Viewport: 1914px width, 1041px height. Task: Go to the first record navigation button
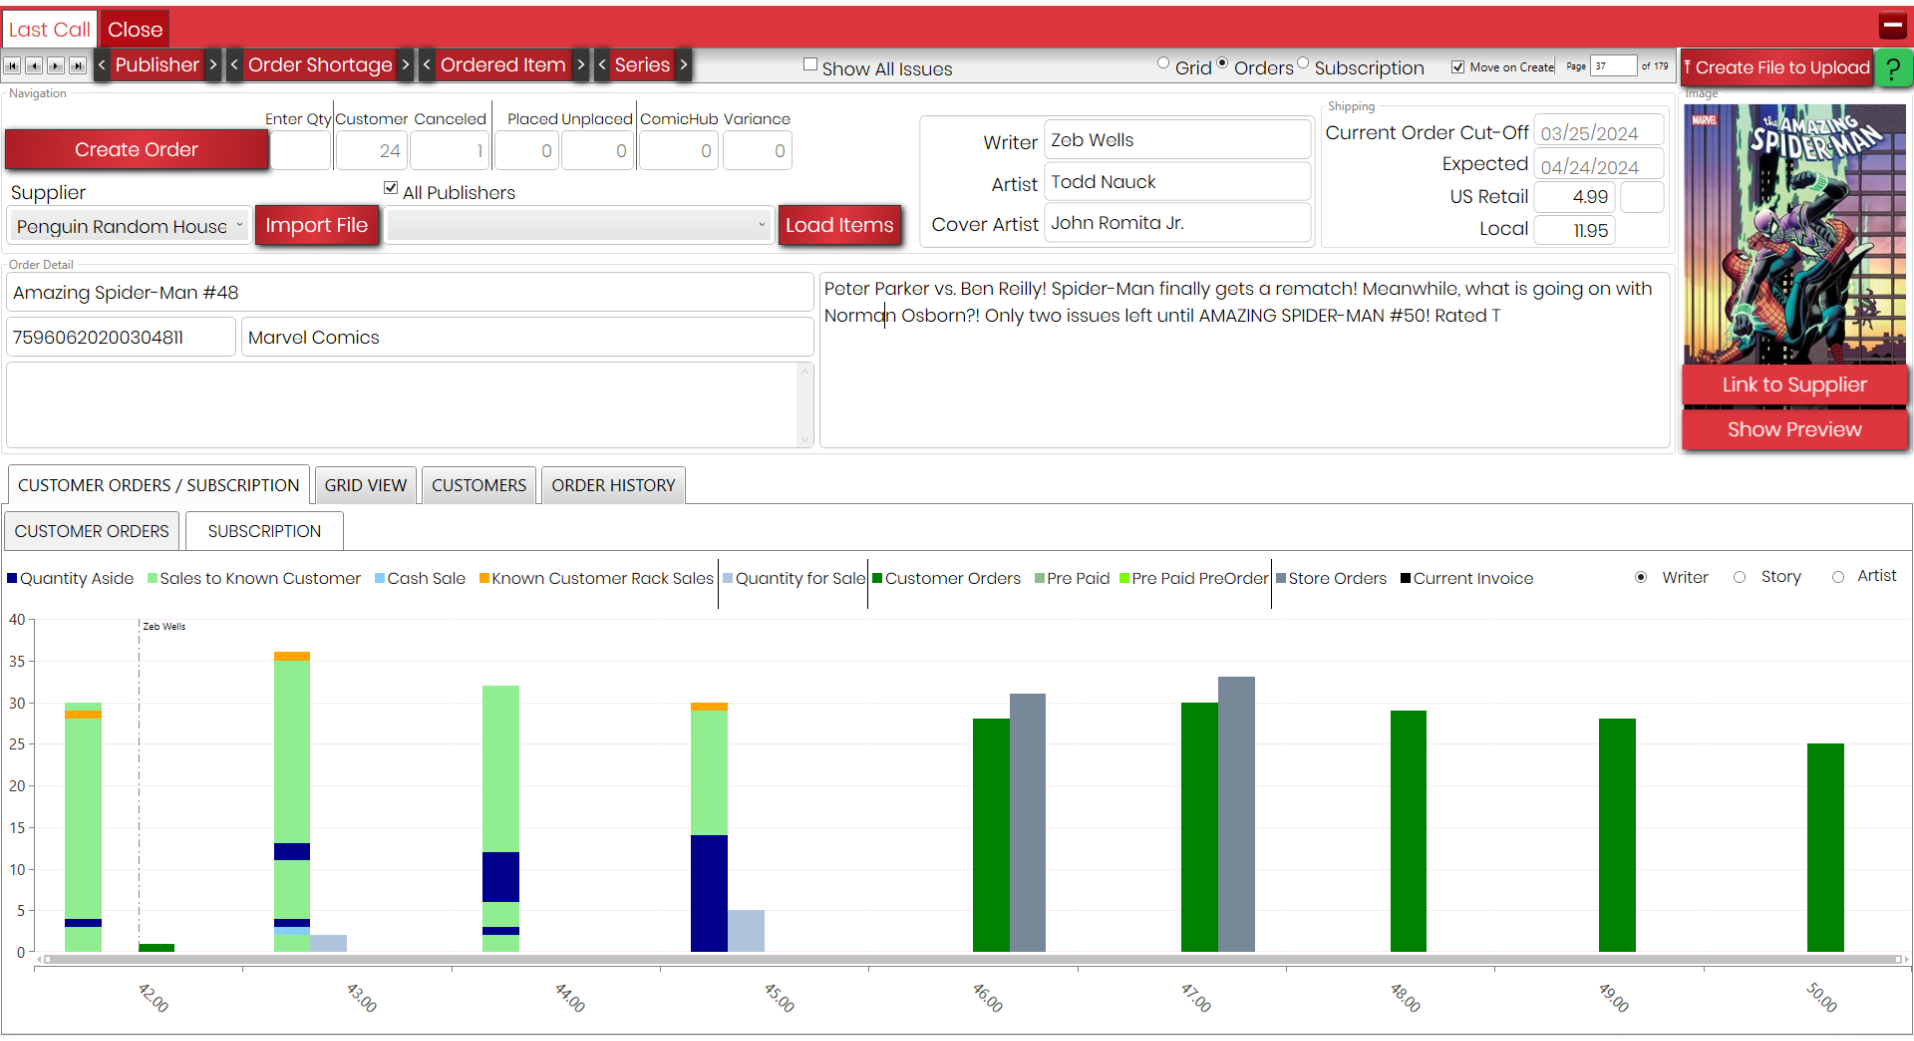pos(12,66)
